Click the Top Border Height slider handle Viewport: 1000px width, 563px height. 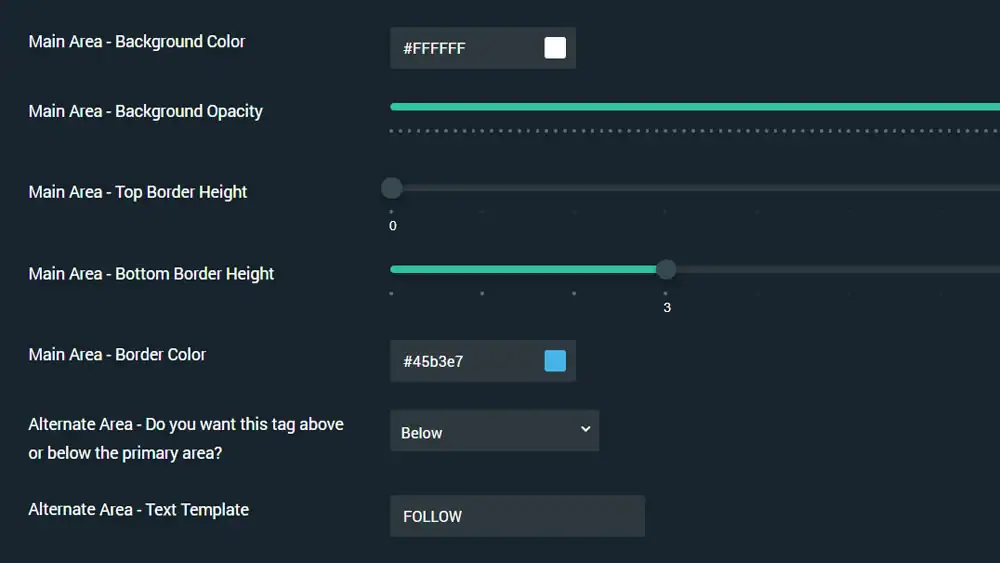[392, 188]
